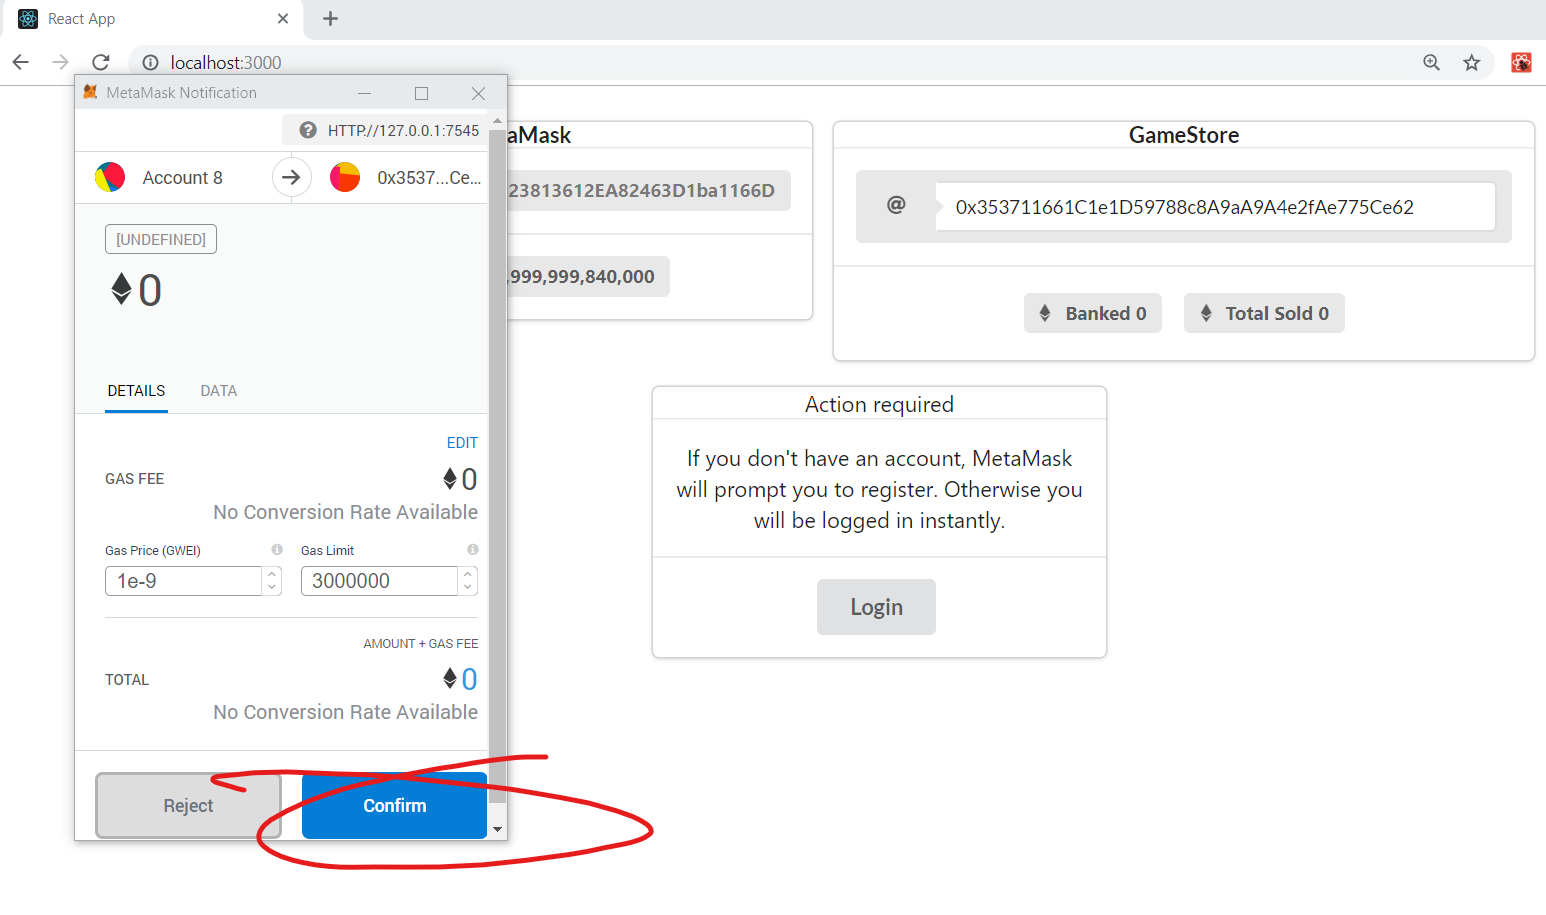Click the Banked 0 badge

click(1093, 313)
